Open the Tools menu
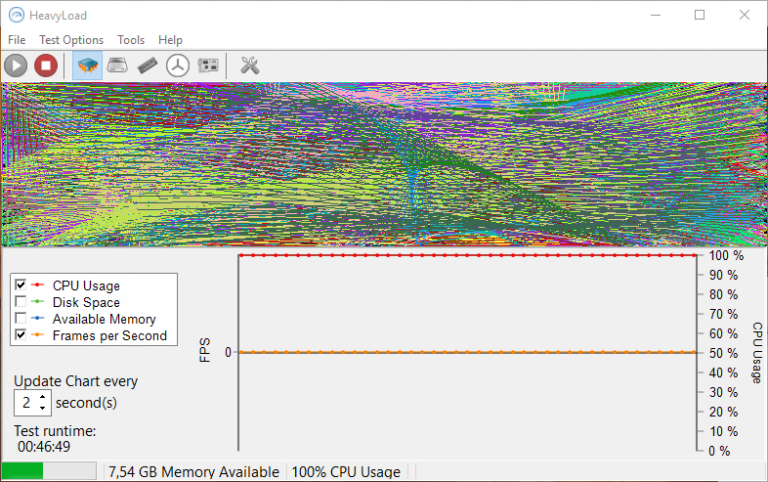Image resolution: width=768 pixels, height=482 pixels. 131,40
